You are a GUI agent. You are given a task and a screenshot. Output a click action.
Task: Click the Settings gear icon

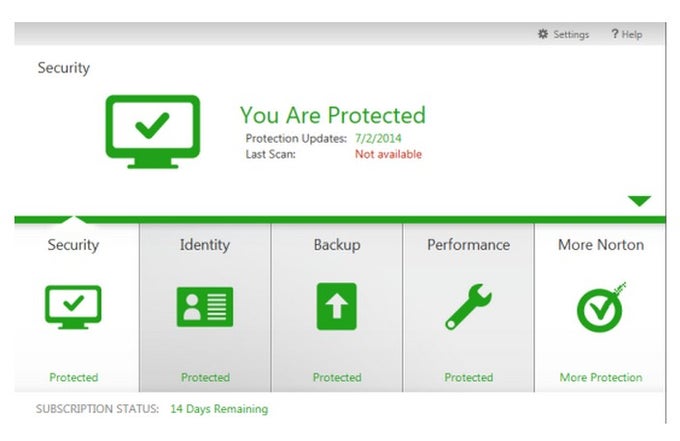tap(543, 34)
